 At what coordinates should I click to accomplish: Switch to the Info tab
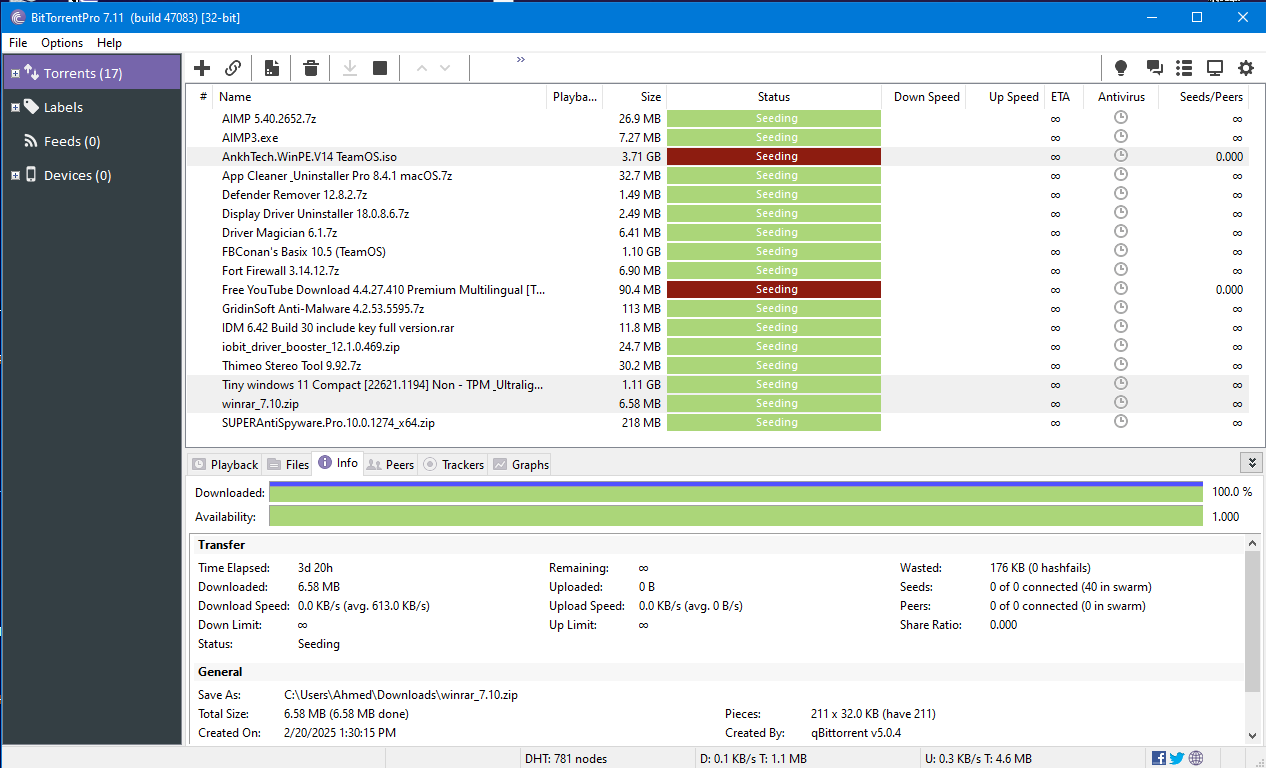tap(338, 463)
